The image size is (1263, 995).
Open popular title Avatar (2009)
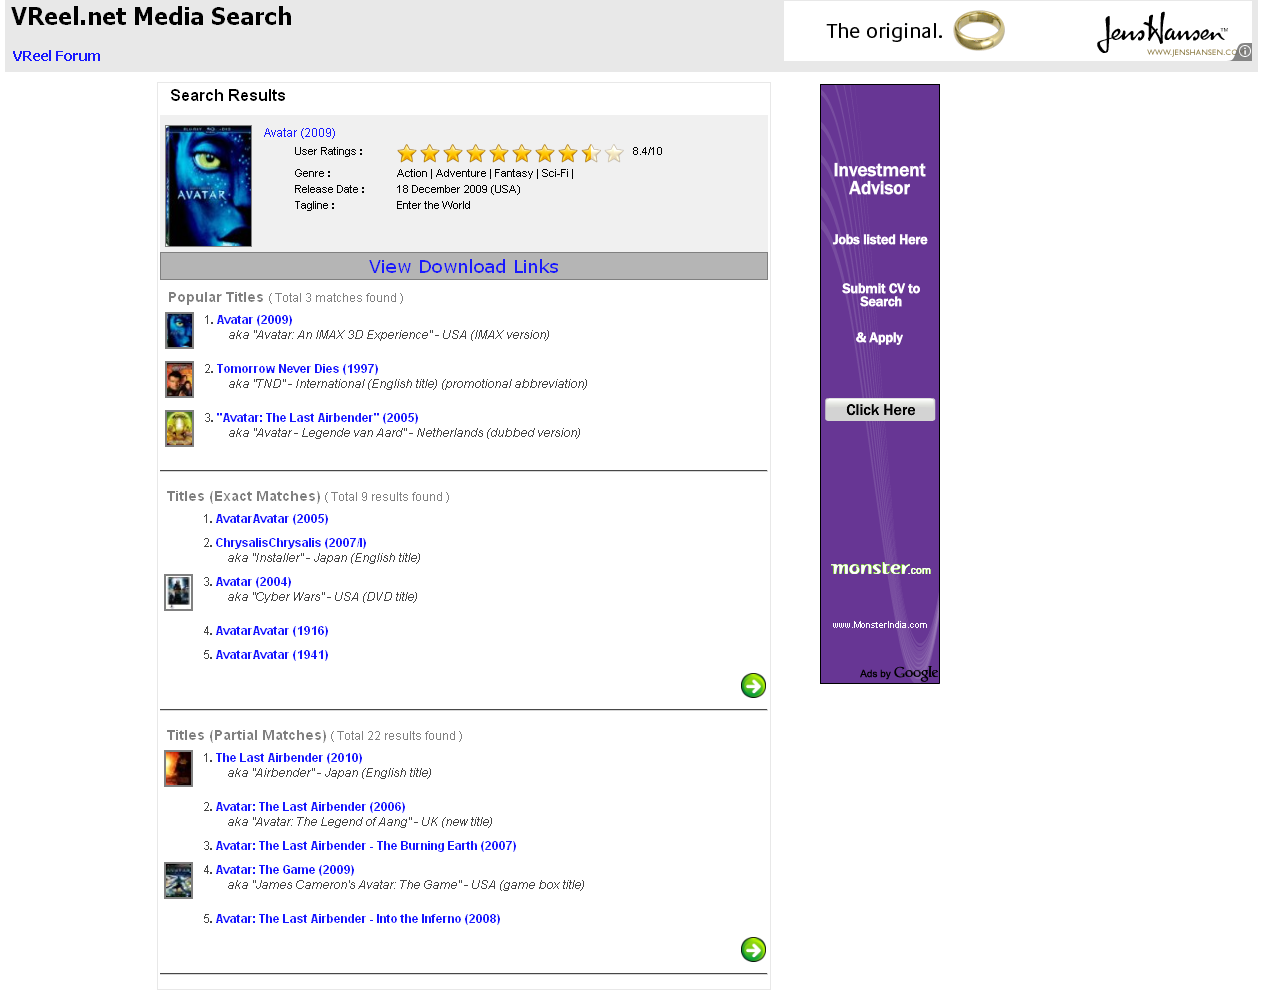[x=254, y=320]
